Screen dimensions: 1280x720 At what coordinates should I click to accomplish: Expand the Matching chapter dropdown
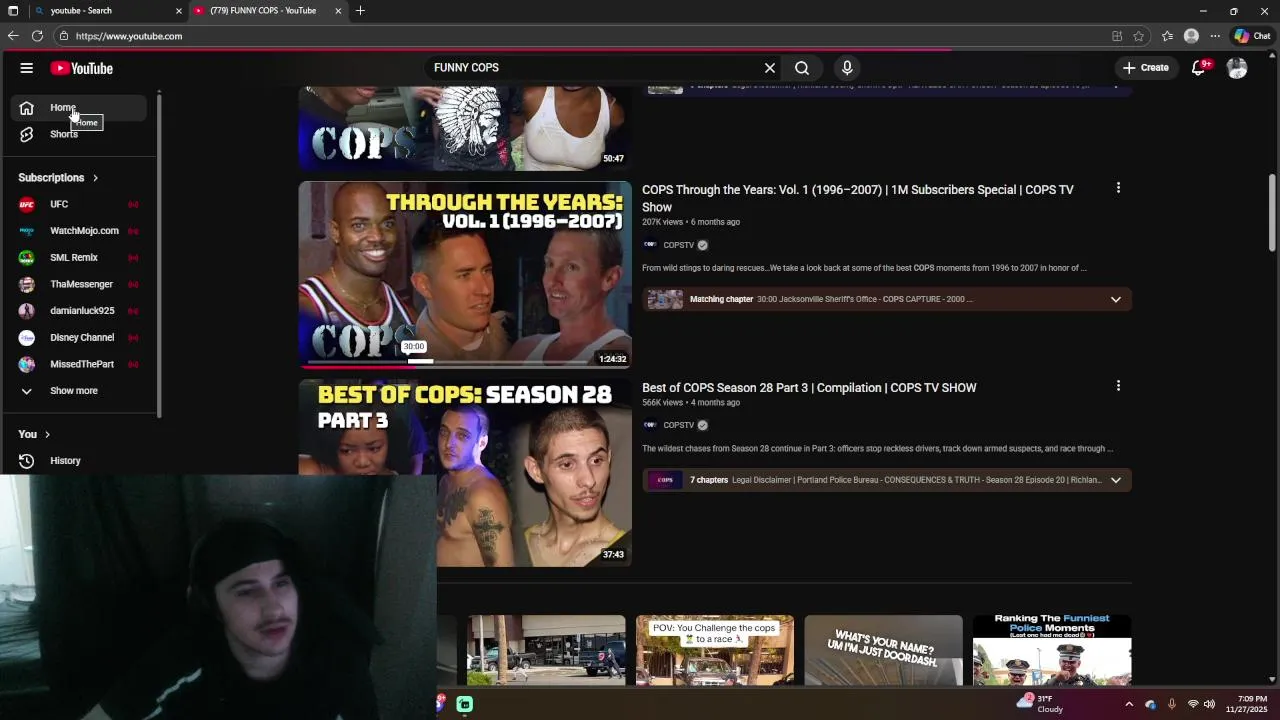click(1116, 299)
